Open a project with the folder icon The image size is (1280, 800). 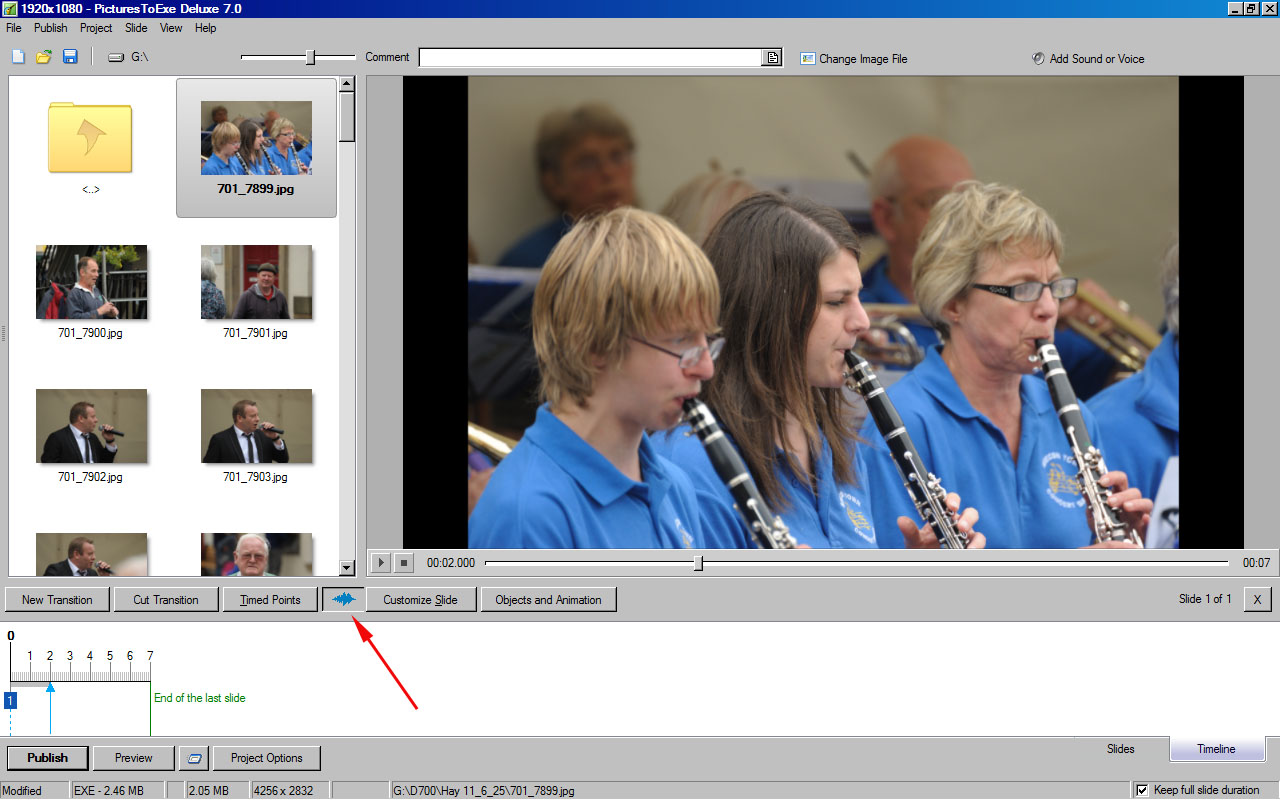point(44,57)
